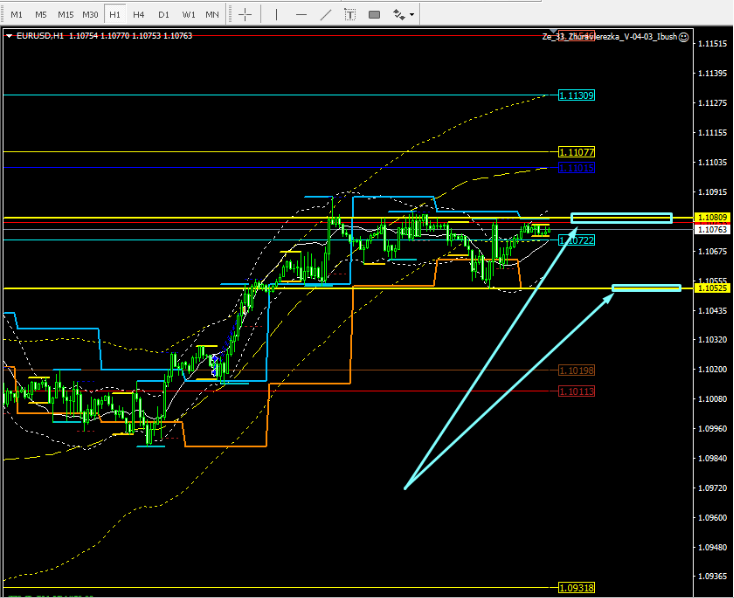The image size is (734, 598).
Task: Enable the D1 daily timeframe
Action: pos(164,15)
